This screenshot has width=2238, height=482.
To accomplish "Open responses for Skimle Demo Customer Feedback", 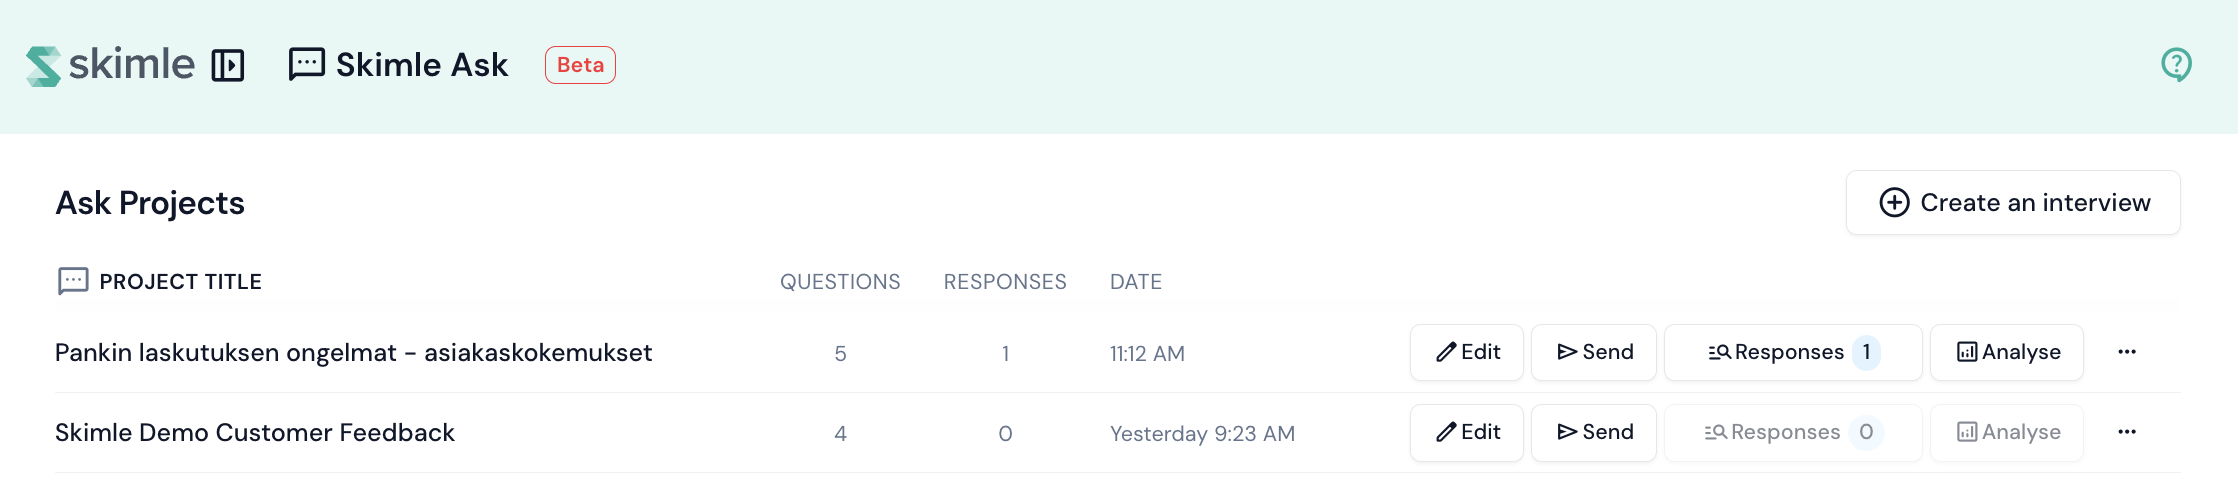I will pyautogui.click(x=1792, y=433).
